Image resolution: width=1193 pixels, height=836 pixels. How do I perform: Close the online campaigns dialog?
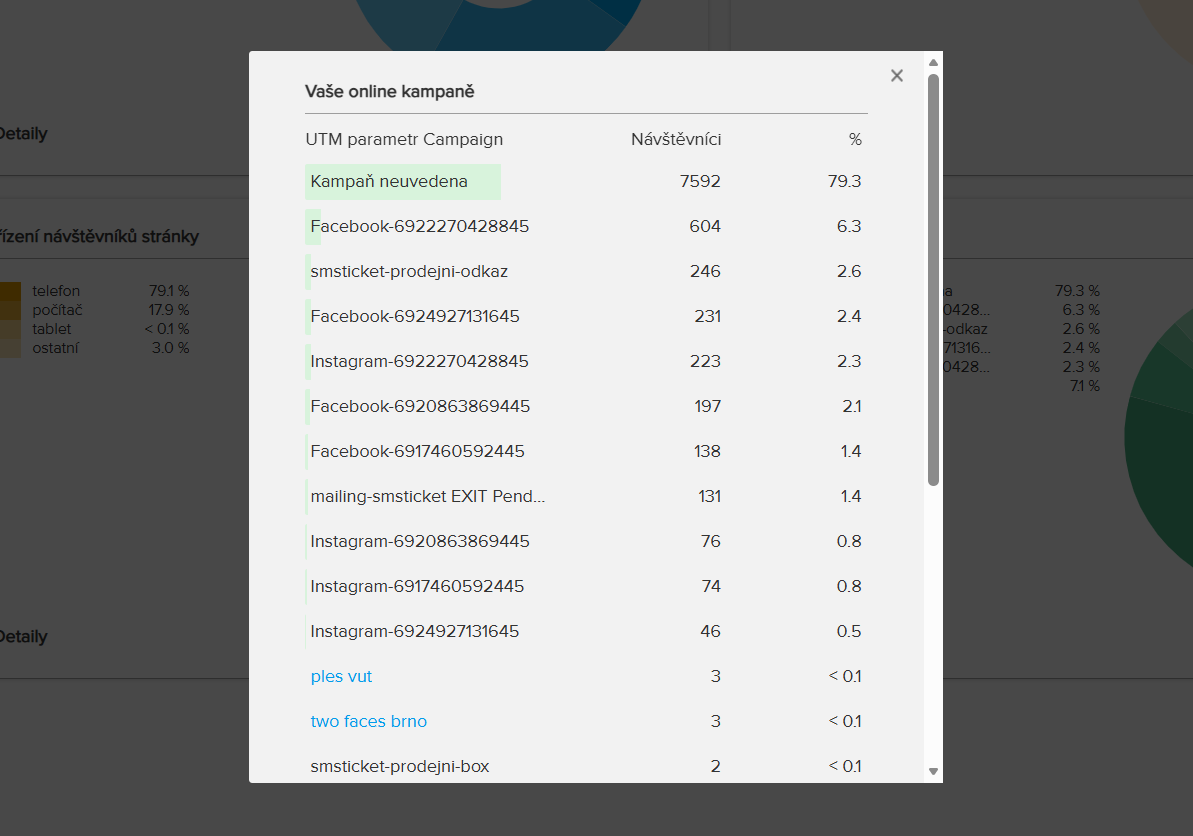pos(897,76)
